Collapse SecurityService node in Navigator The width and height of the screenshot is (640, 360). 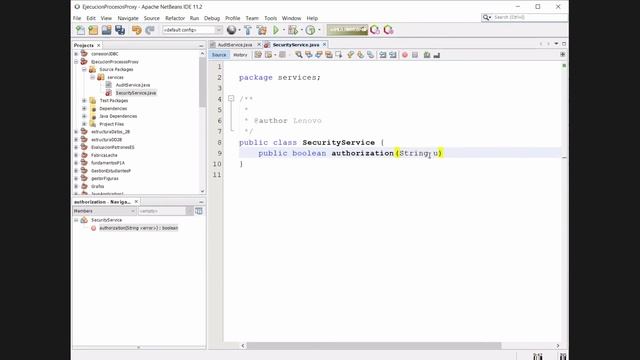point(76,220)
